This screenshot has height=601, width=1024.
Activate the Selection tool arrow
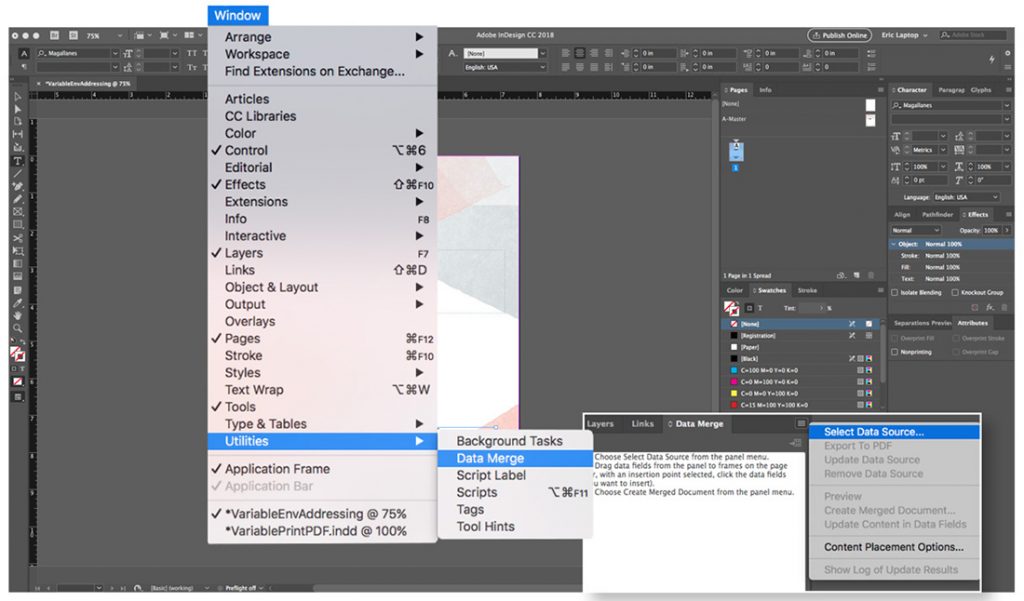18,95
